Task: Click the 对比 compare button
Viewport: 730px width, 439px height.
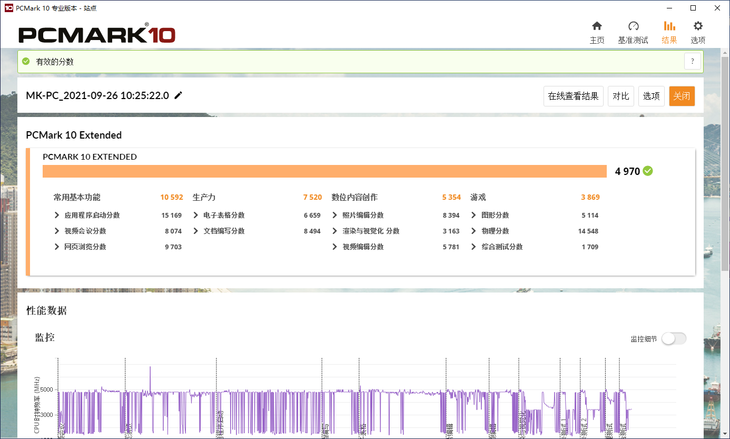Action: (x=621, y=96)
